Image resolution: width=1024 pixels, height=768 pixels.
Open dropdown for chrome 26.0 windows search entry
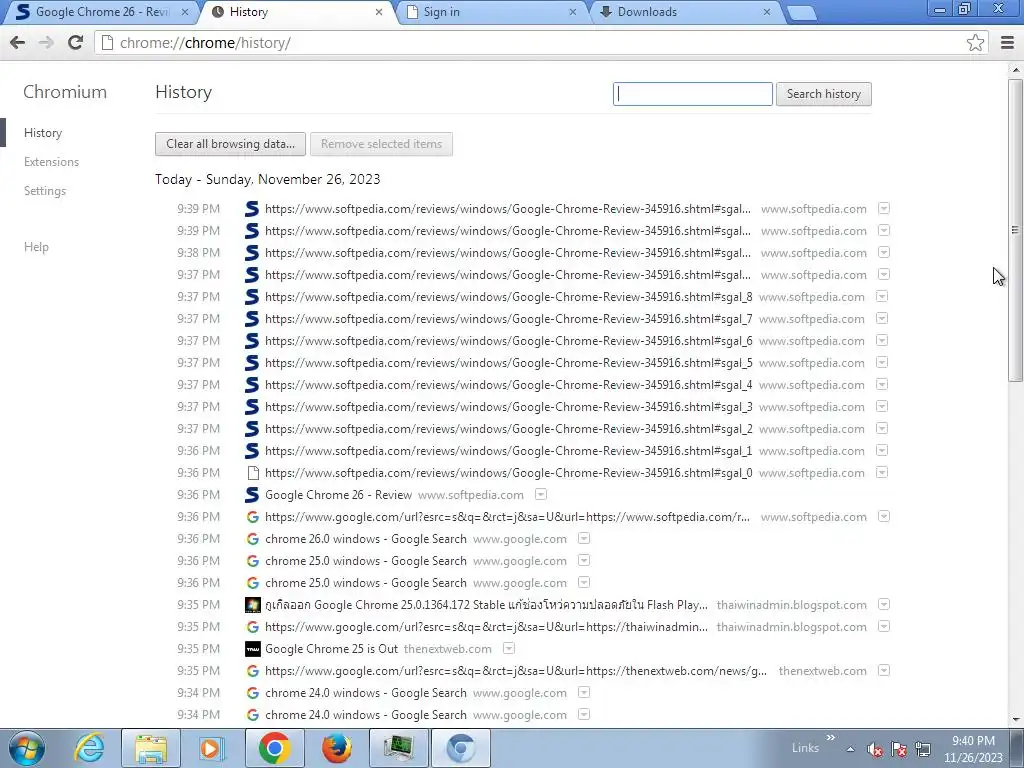tap(584, 538)
